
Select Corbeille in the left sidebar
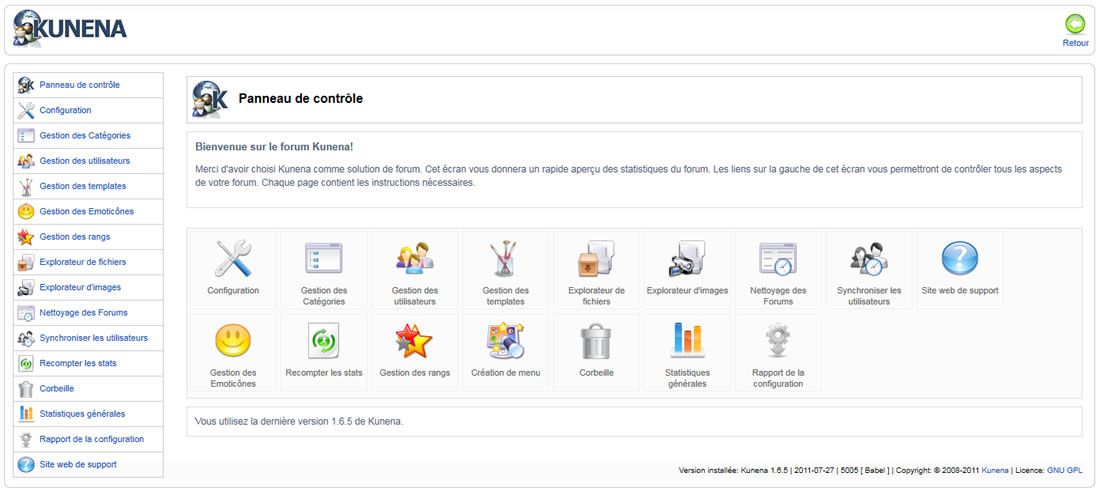click(x=88, y=388)
